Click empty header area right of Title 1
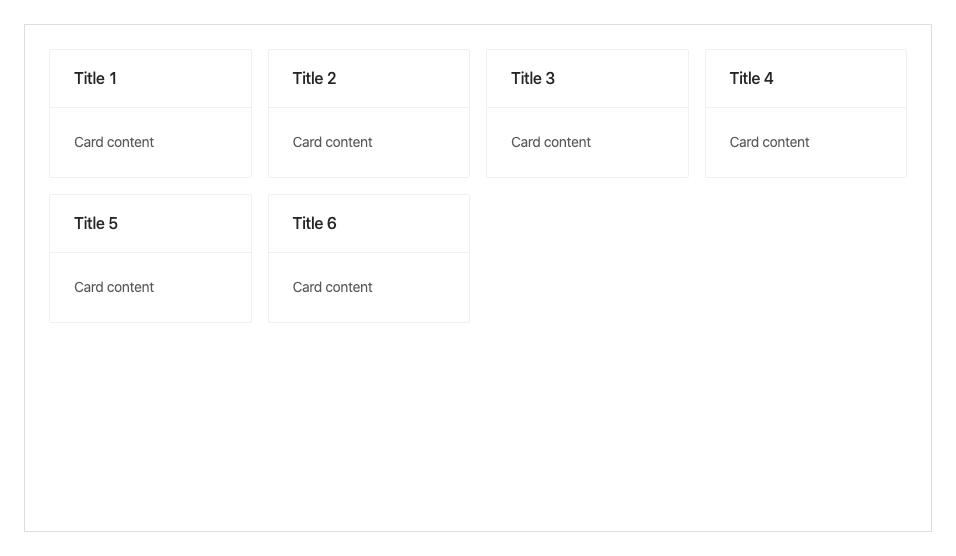 point(183,79)
